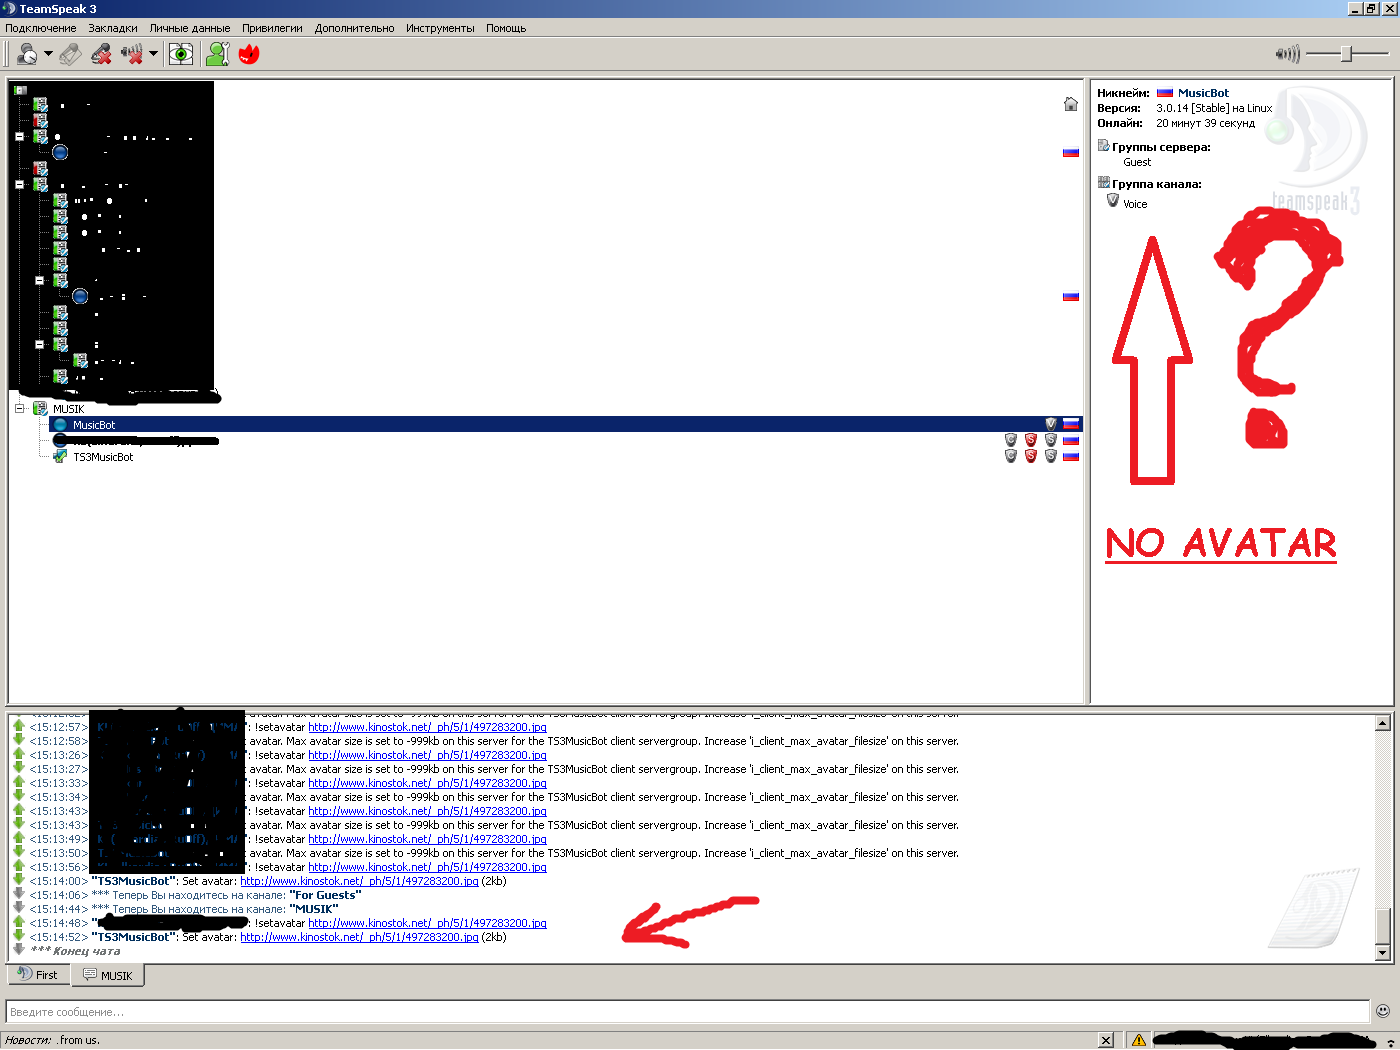Focus the Введите сообщение message input field

[687, 1012]
